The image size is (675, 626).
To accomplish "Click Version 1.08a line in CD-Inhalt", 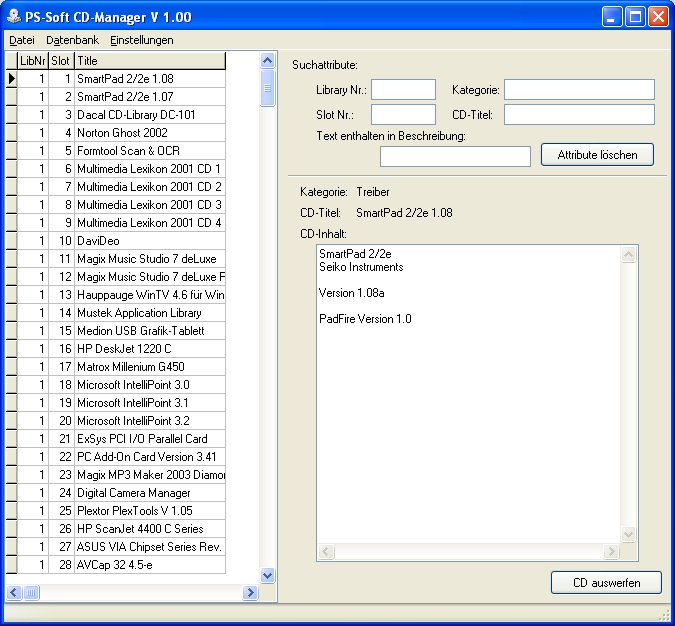I will tap(352, 293).
